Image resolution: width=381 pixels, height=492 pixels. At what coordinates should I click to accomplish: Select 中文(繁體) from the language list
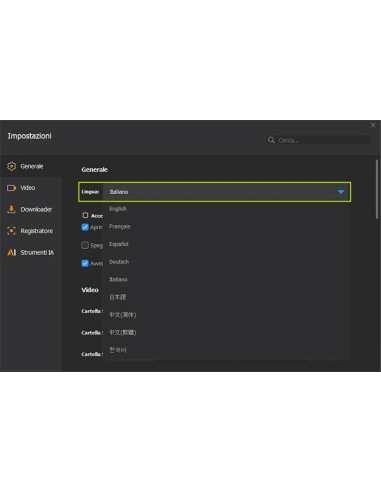tap(226, 332)
